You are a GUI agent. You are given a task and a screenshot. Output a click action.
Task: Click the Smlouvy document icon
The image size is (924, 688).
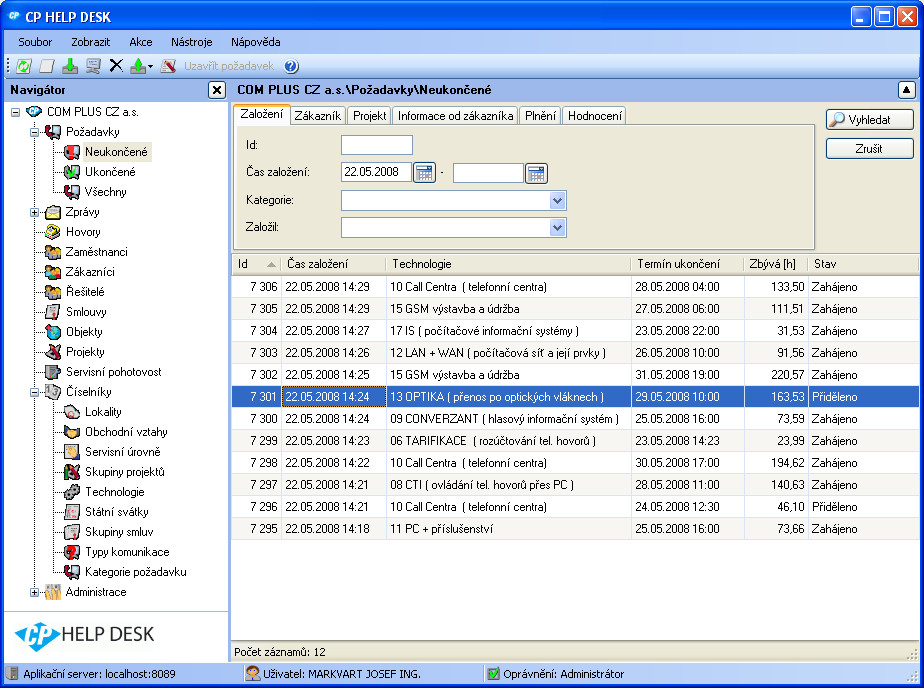[53, 312]
